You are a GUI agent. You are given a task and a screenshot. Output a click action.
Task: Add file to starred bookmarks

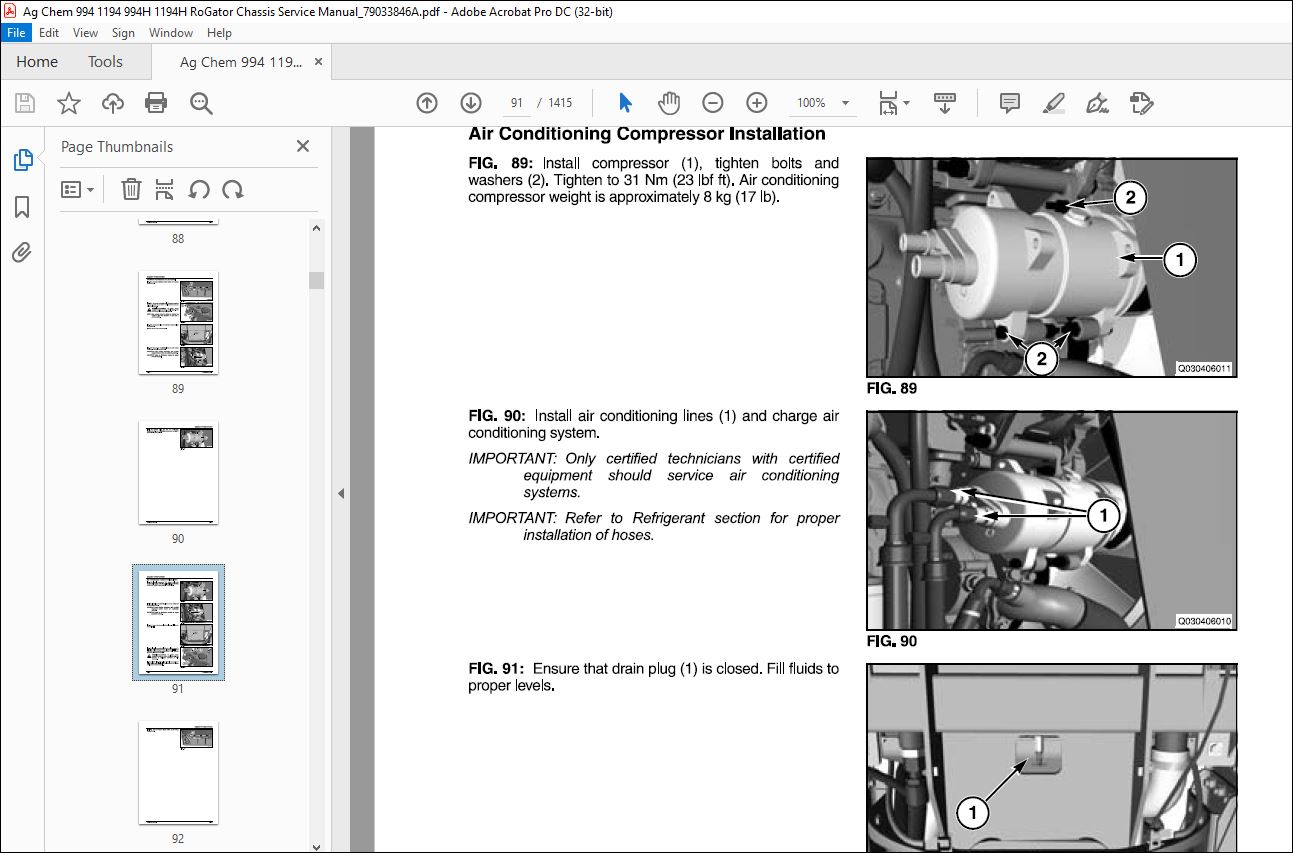(69, 103)
